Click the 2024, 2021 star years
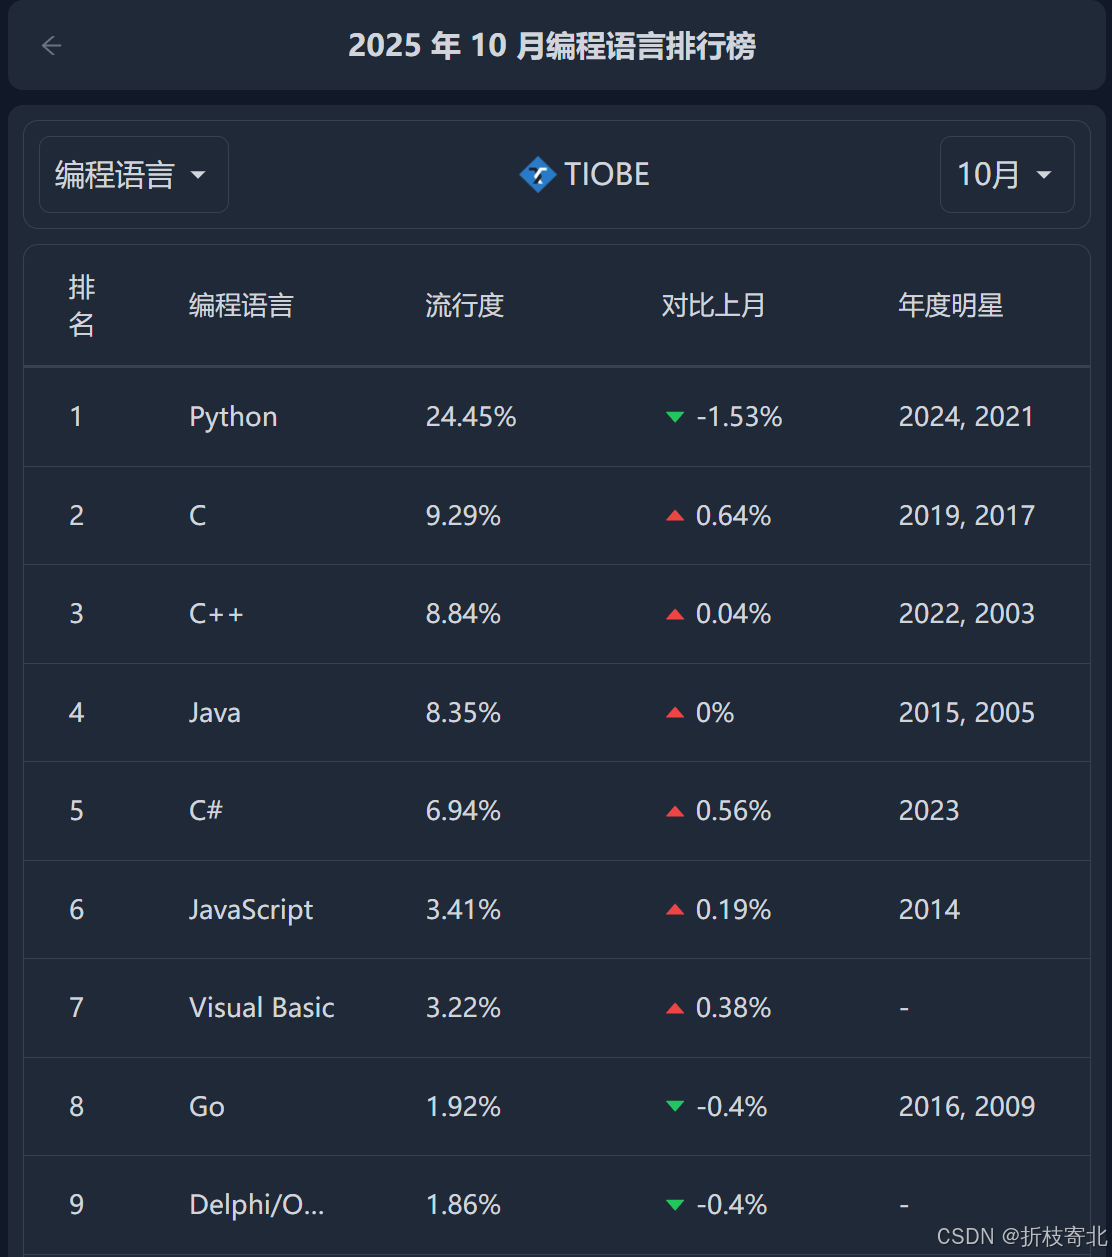1112x1257 pixels. pos(967,417)
